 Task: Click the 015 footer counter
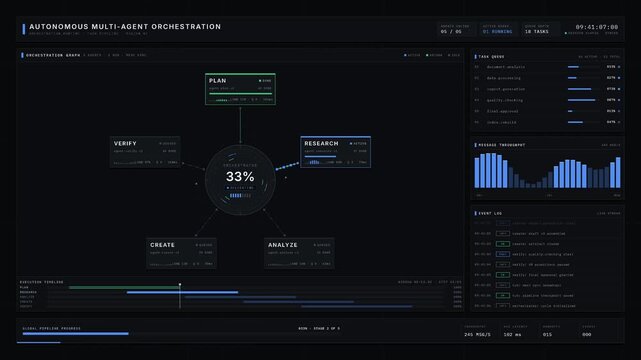click(547, 334)
